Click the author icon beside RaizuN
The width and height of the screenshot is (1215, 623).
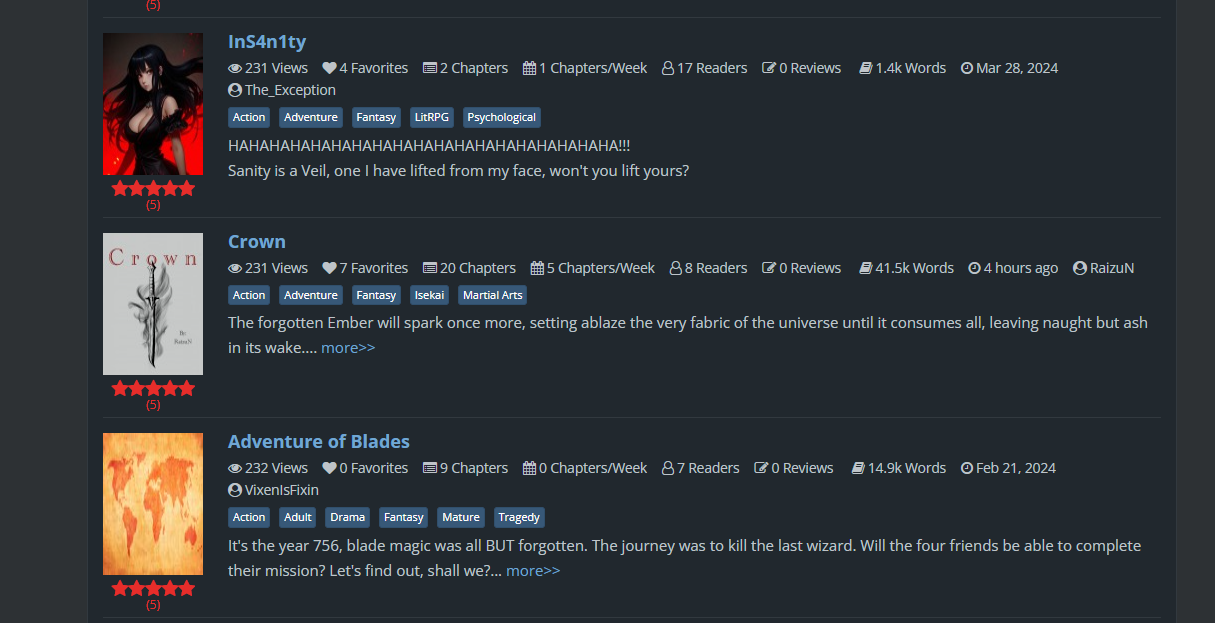pyautogui.click(x=1080, y=268)
